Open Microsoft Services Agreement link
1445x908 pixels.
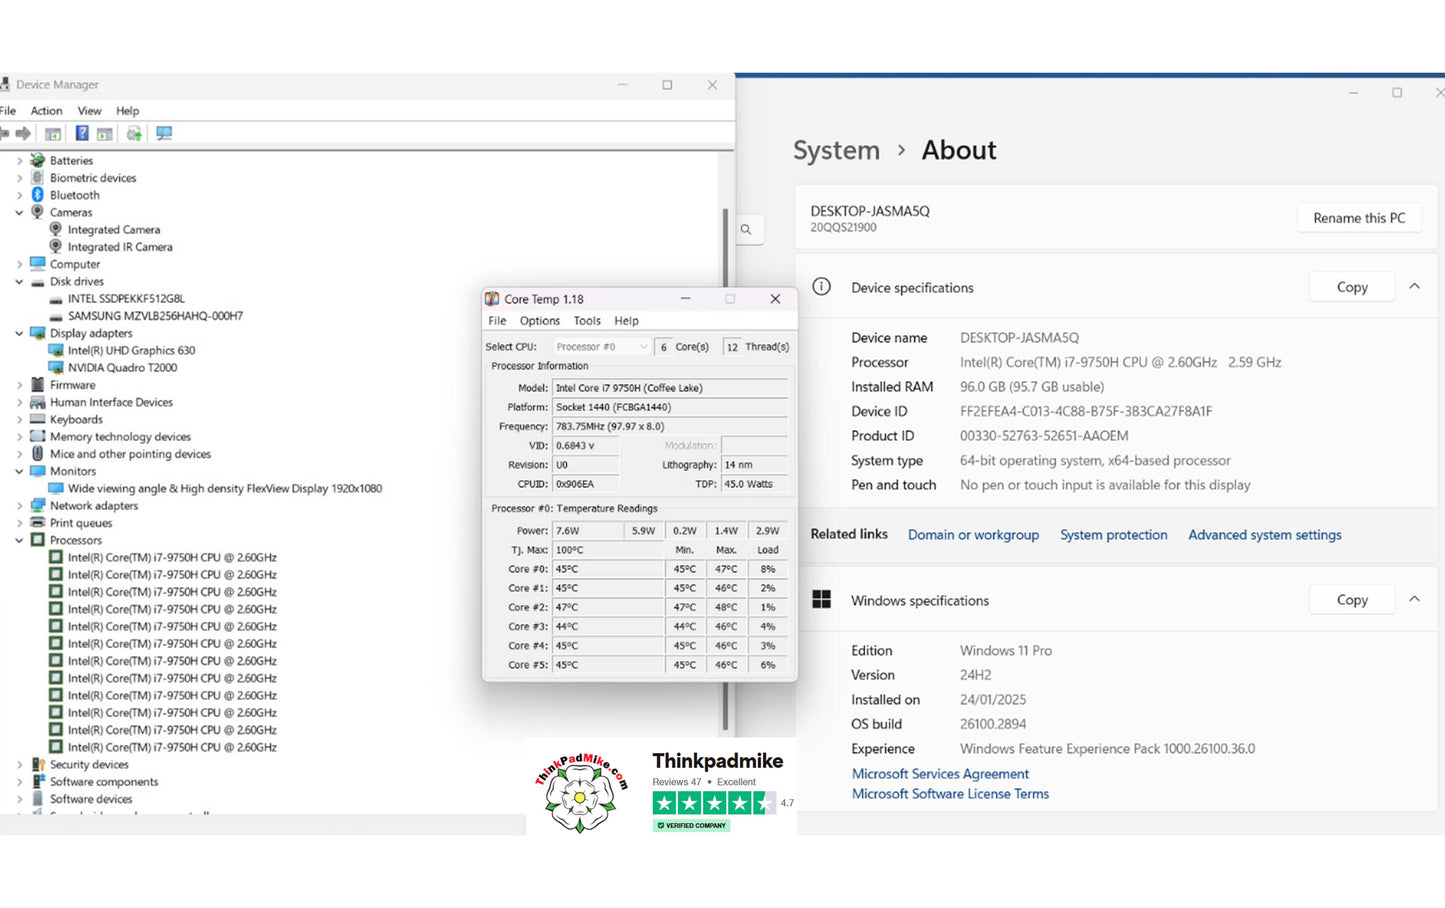coord(940,774)
